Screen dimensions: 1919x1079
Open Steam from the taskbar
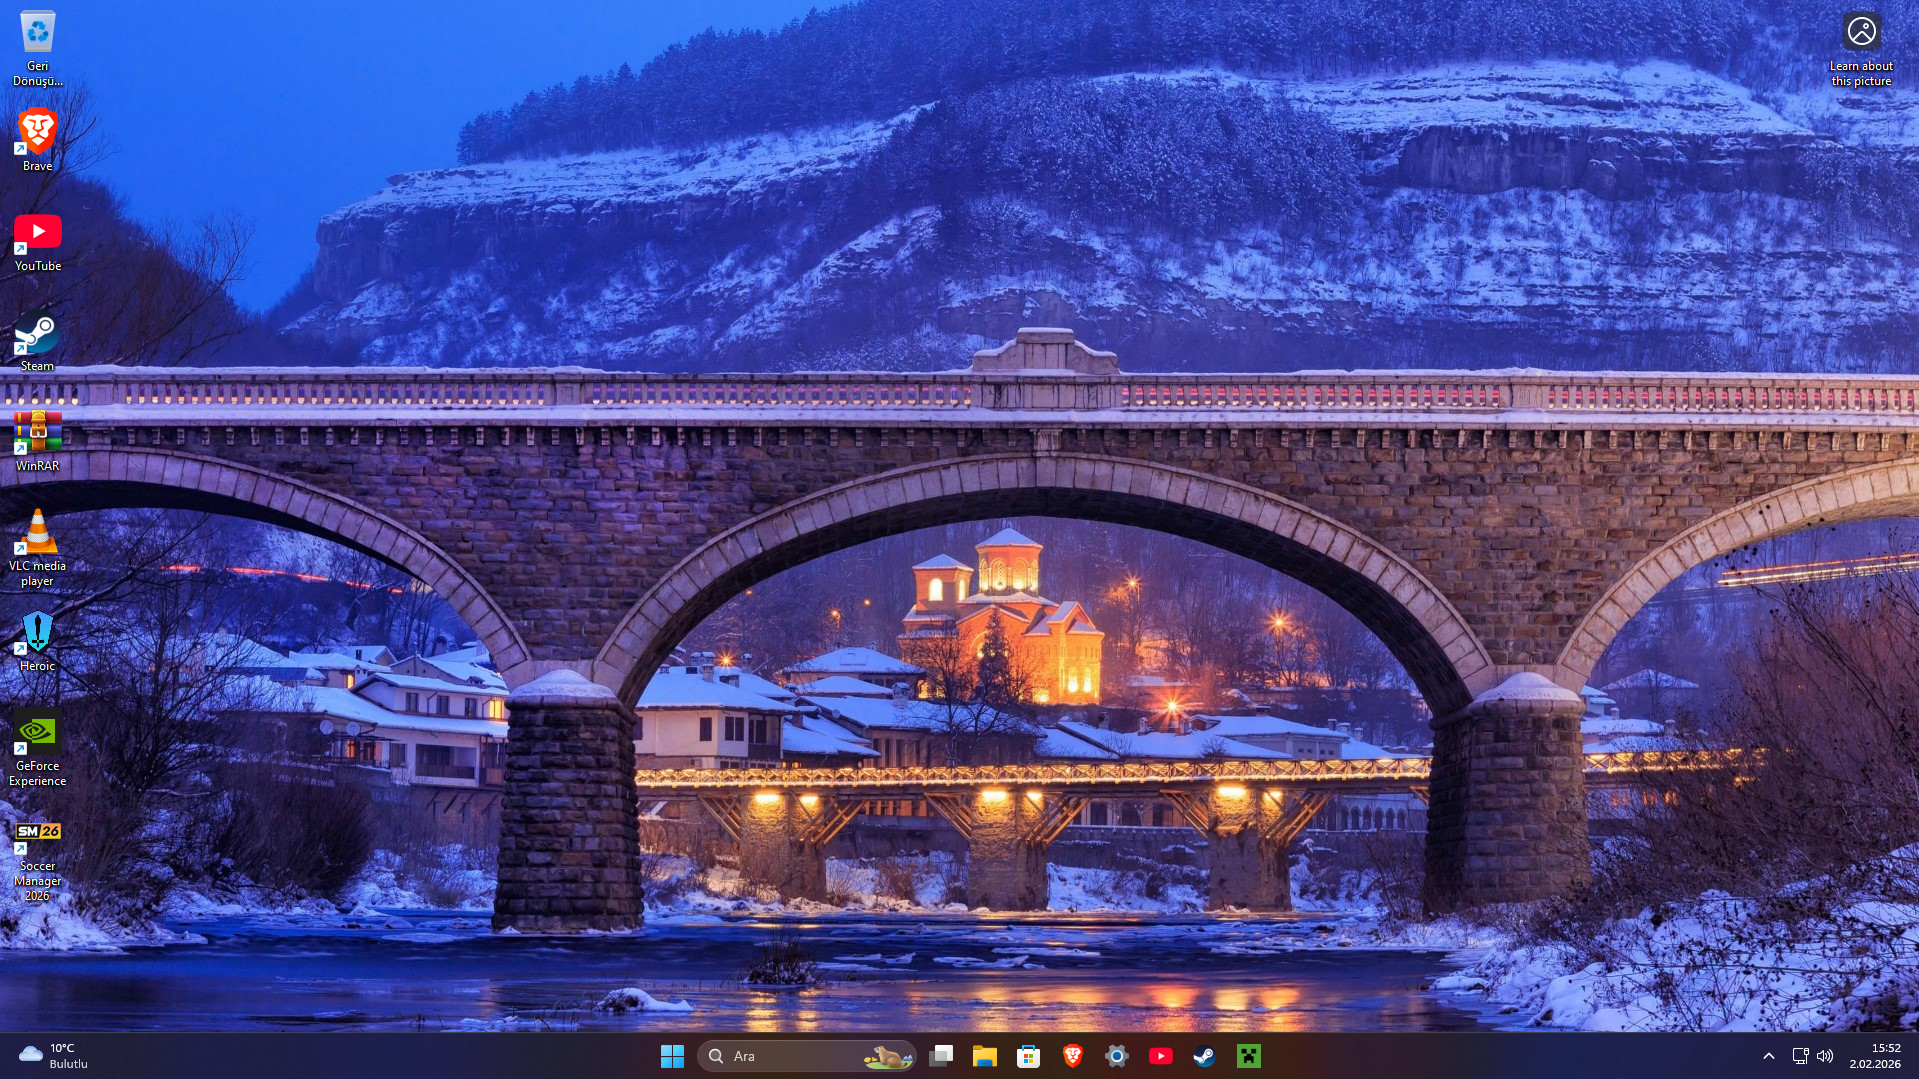point(1205,1056)
